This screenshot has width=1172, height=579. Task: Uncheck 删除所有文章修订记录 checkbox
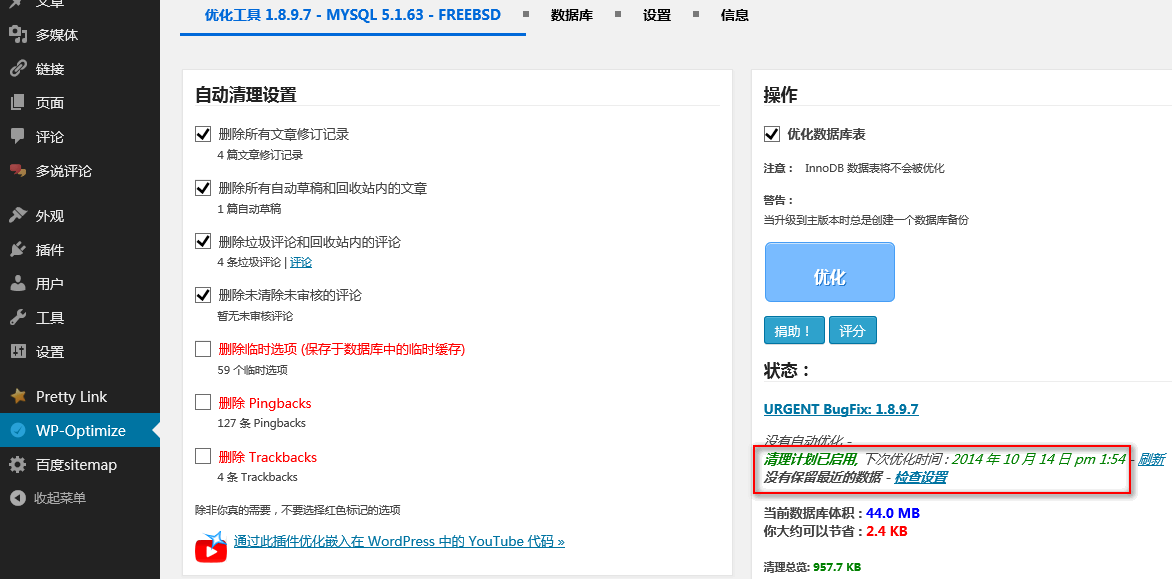(203, 134)
